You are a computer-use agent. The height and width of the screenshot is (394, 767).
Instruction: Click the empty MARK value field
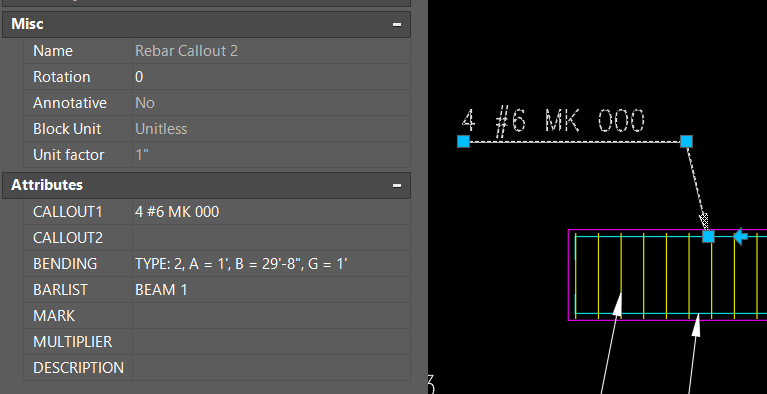[x=271, y=316]
